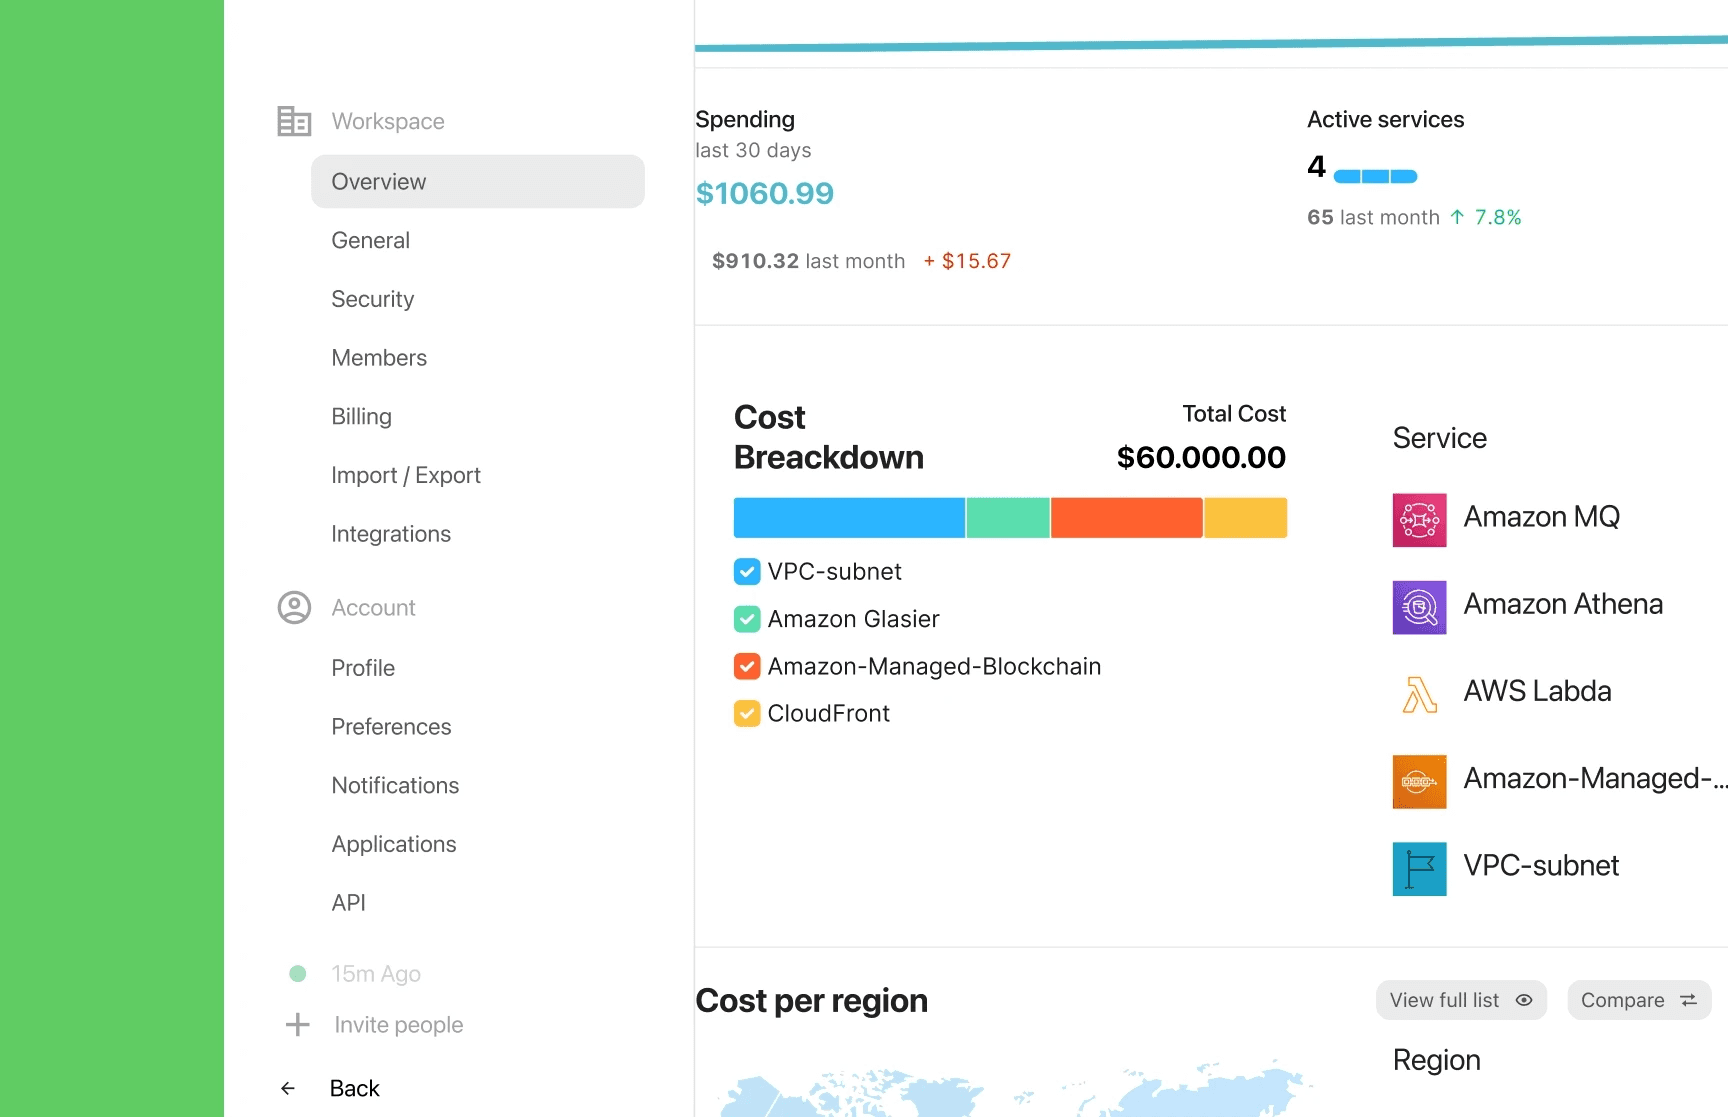Click the + $15.67 change value
Screen dimensions: 1728x1117
click(x=967, y=261)
